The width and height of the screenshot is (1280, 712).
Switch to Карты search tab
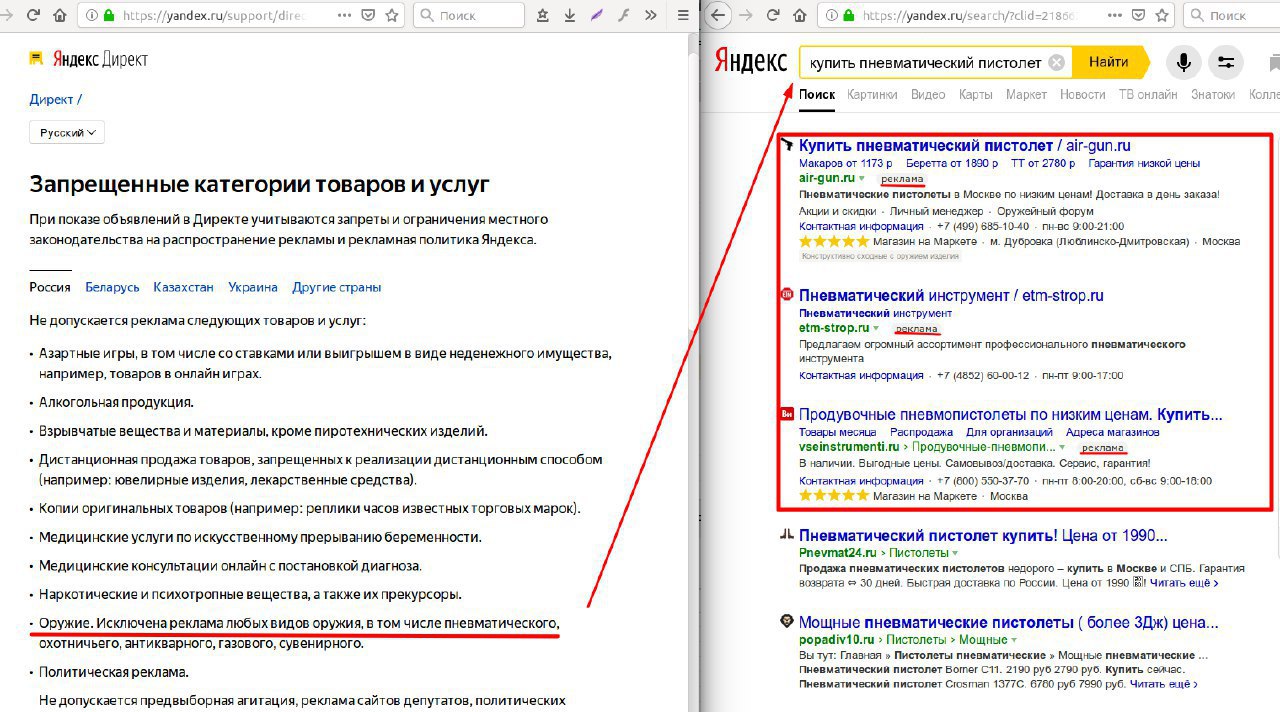(976, 95)
